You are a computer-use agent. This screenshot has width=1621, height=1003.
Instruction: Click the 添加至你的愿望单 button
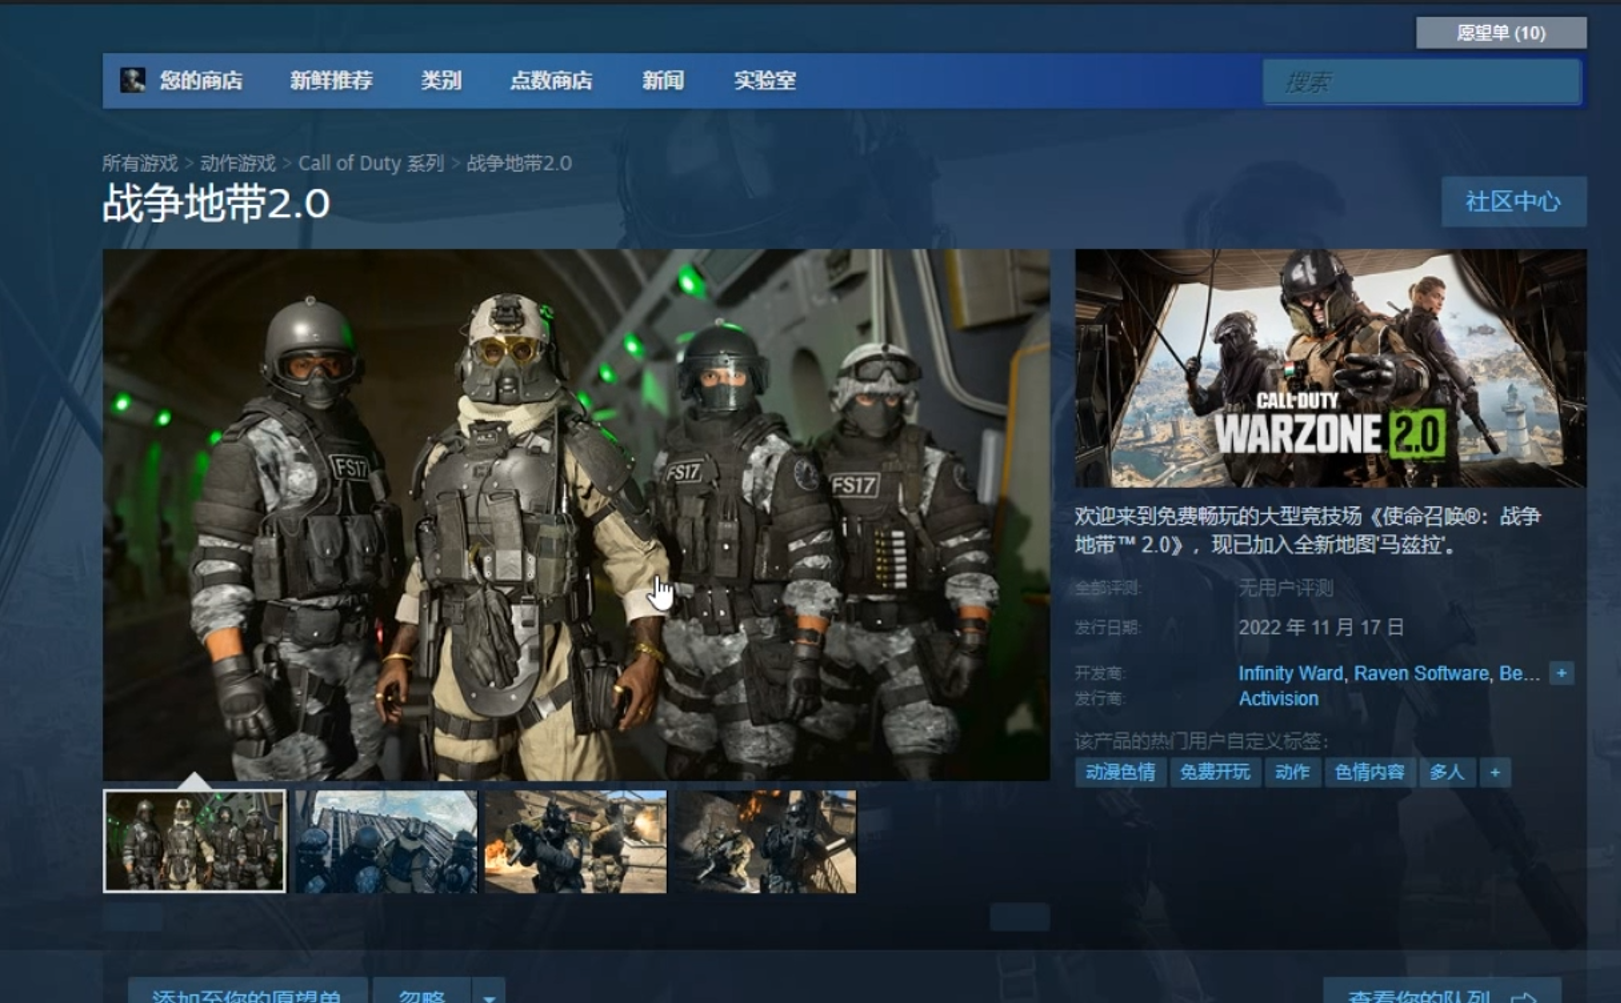coord(247,994)
